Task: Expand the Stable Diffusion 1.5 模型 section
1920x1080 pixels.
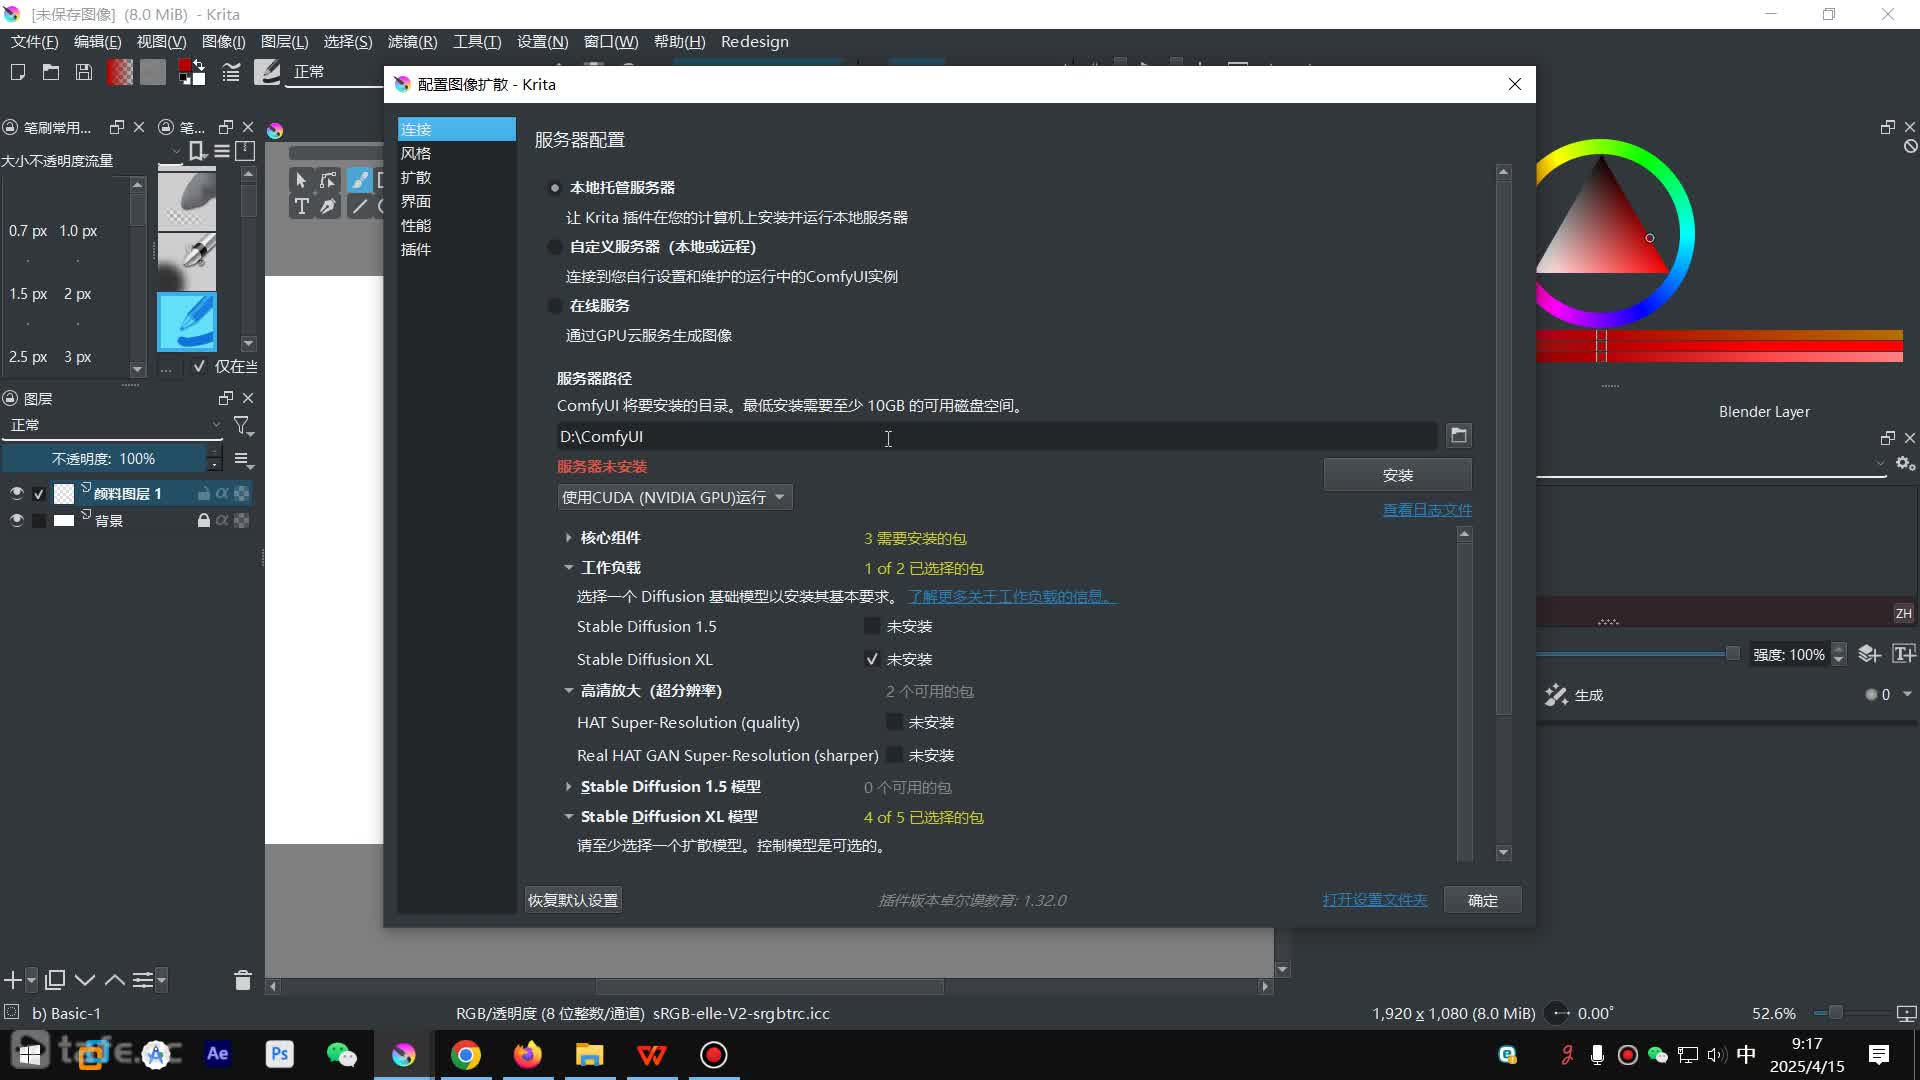Action: pos(569,787)
